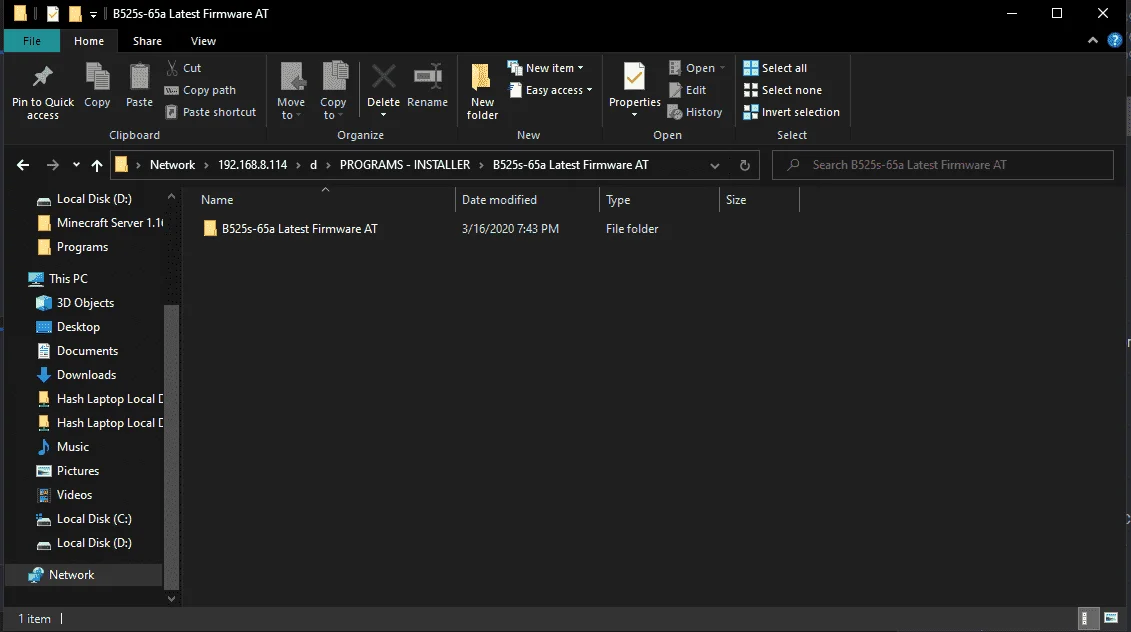Click Network in the address path
1131x632 pixels.
[172, 164]
